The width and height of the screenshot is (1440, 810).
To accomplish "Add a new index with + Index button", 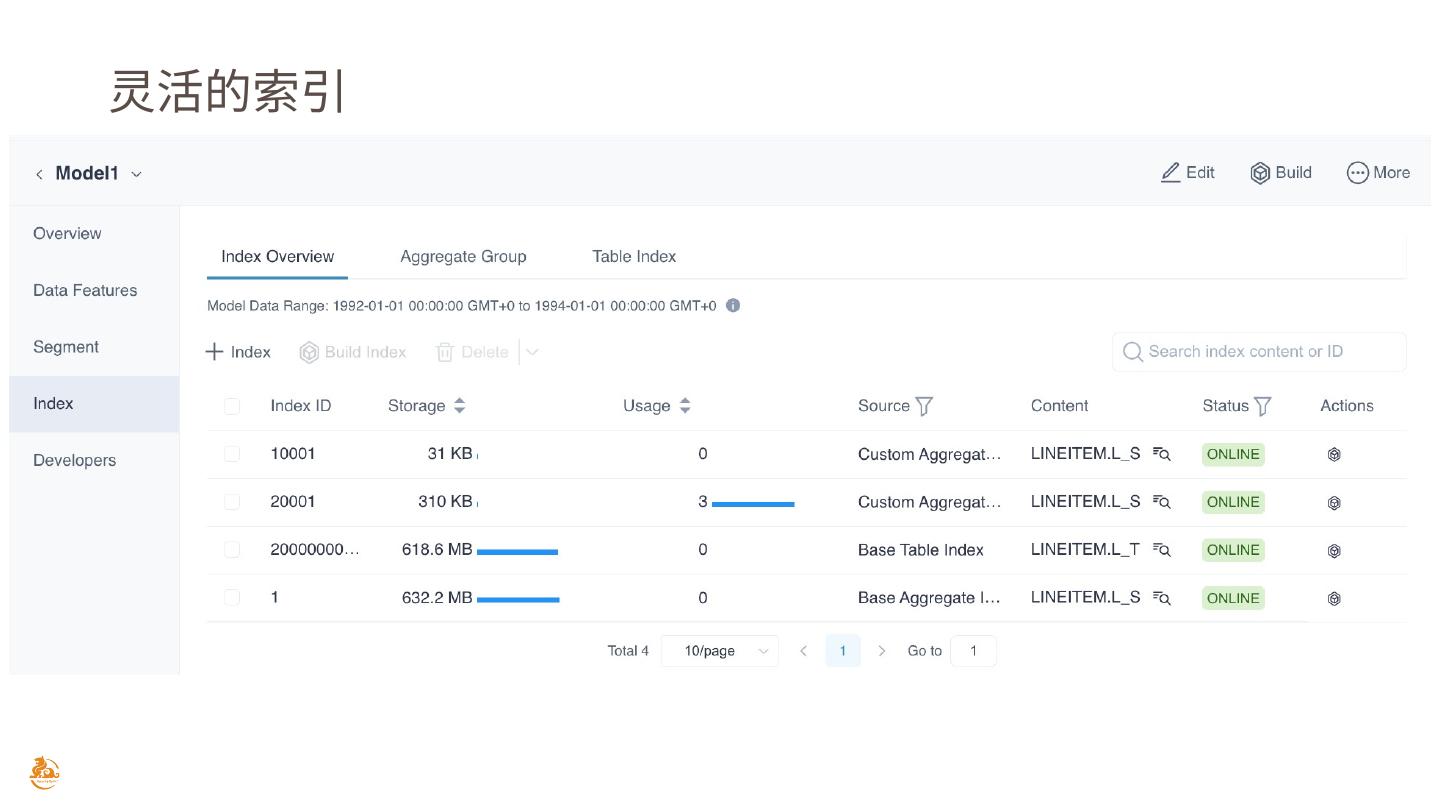I will point(238,352).
